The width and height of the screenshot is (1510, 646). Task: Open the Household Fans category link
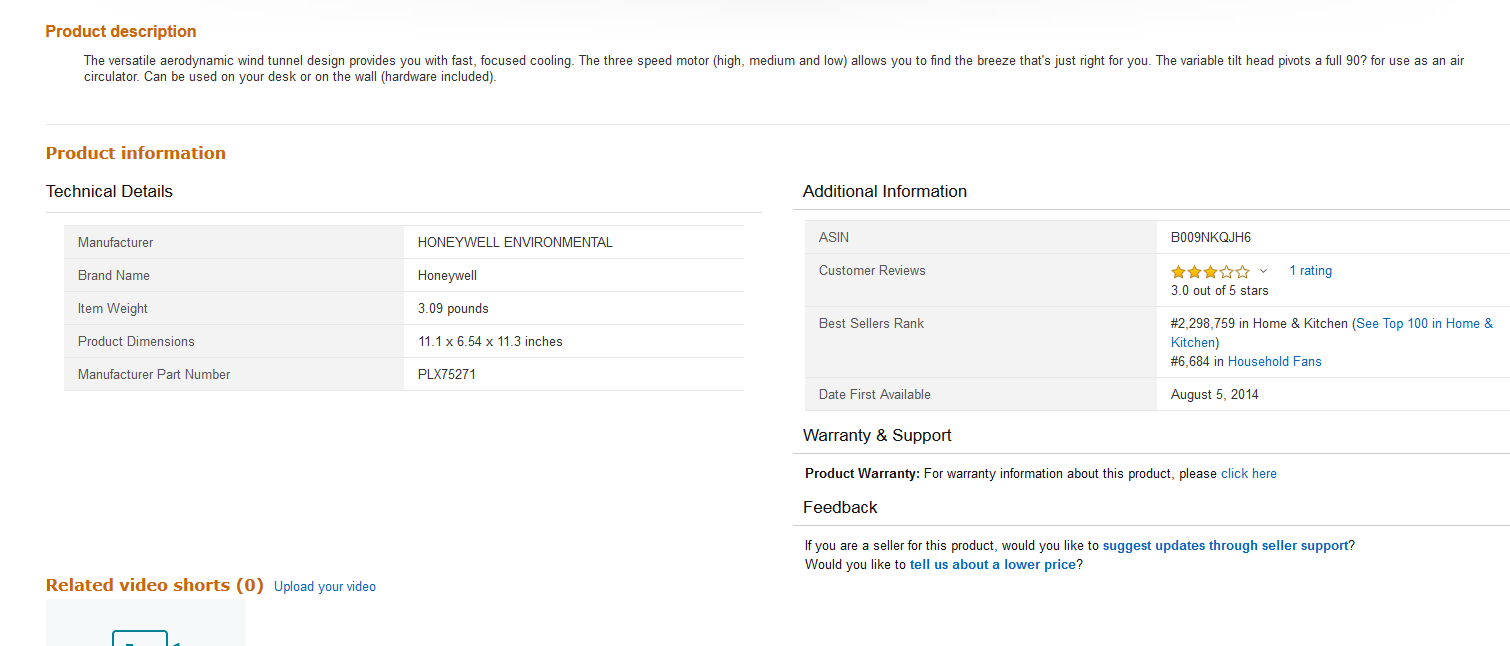[x=1274, y=362]
